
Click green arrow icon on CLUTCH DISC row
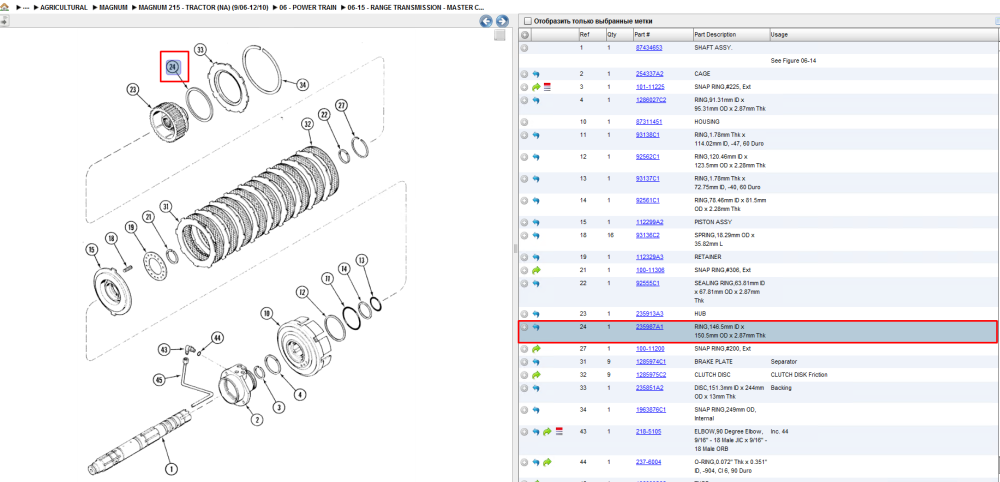coord(536,375)
